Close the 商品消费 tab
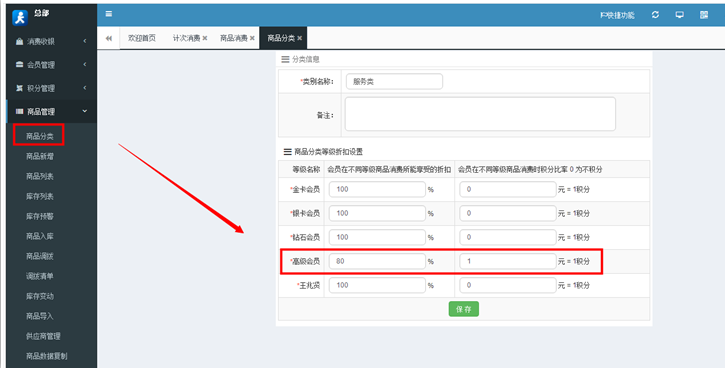 pyautogui.click(x=252, y=38)
